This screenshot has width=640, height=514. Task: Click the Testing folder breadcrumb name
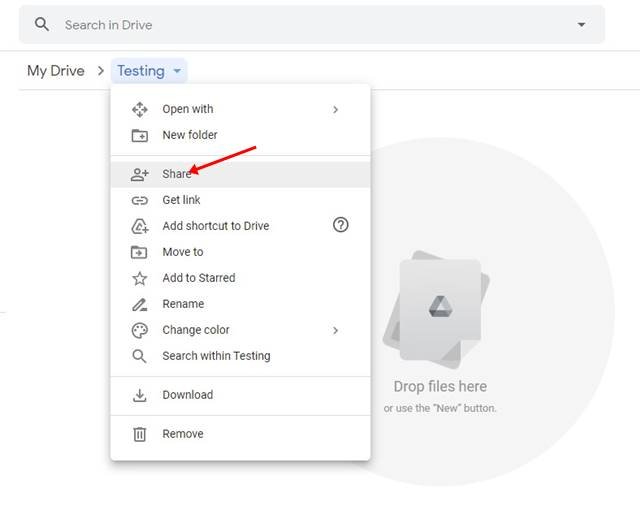click(x=141, y=71)
